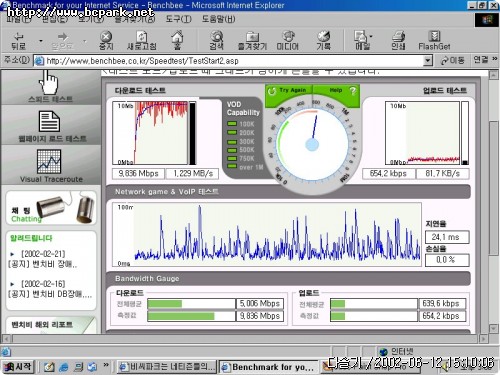Click the measured 9,836 Mbps gauge bar
This screenshot has height=375, width=500.
pyautogui.click(x=191, y=316)
